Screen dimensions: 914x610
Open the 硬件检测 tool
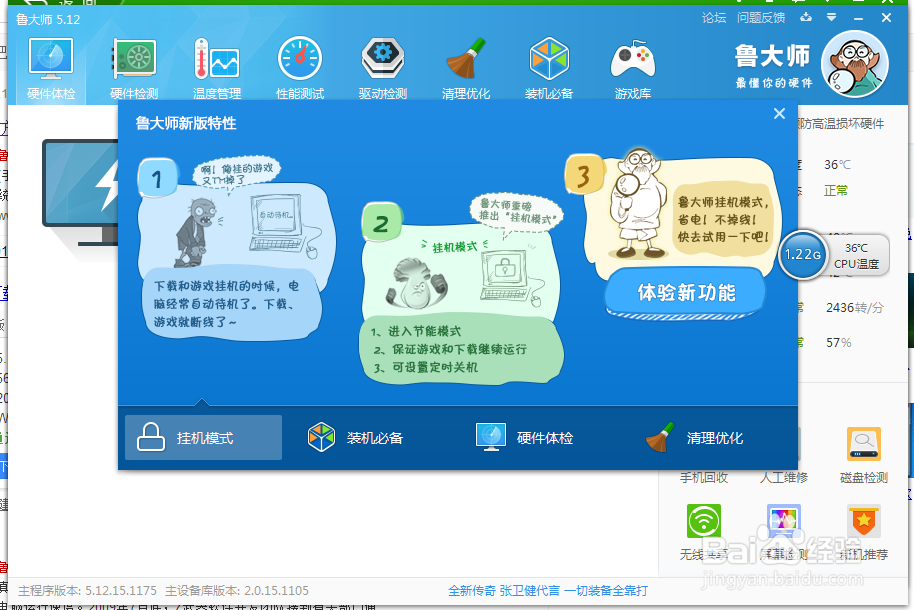[134, 68]
